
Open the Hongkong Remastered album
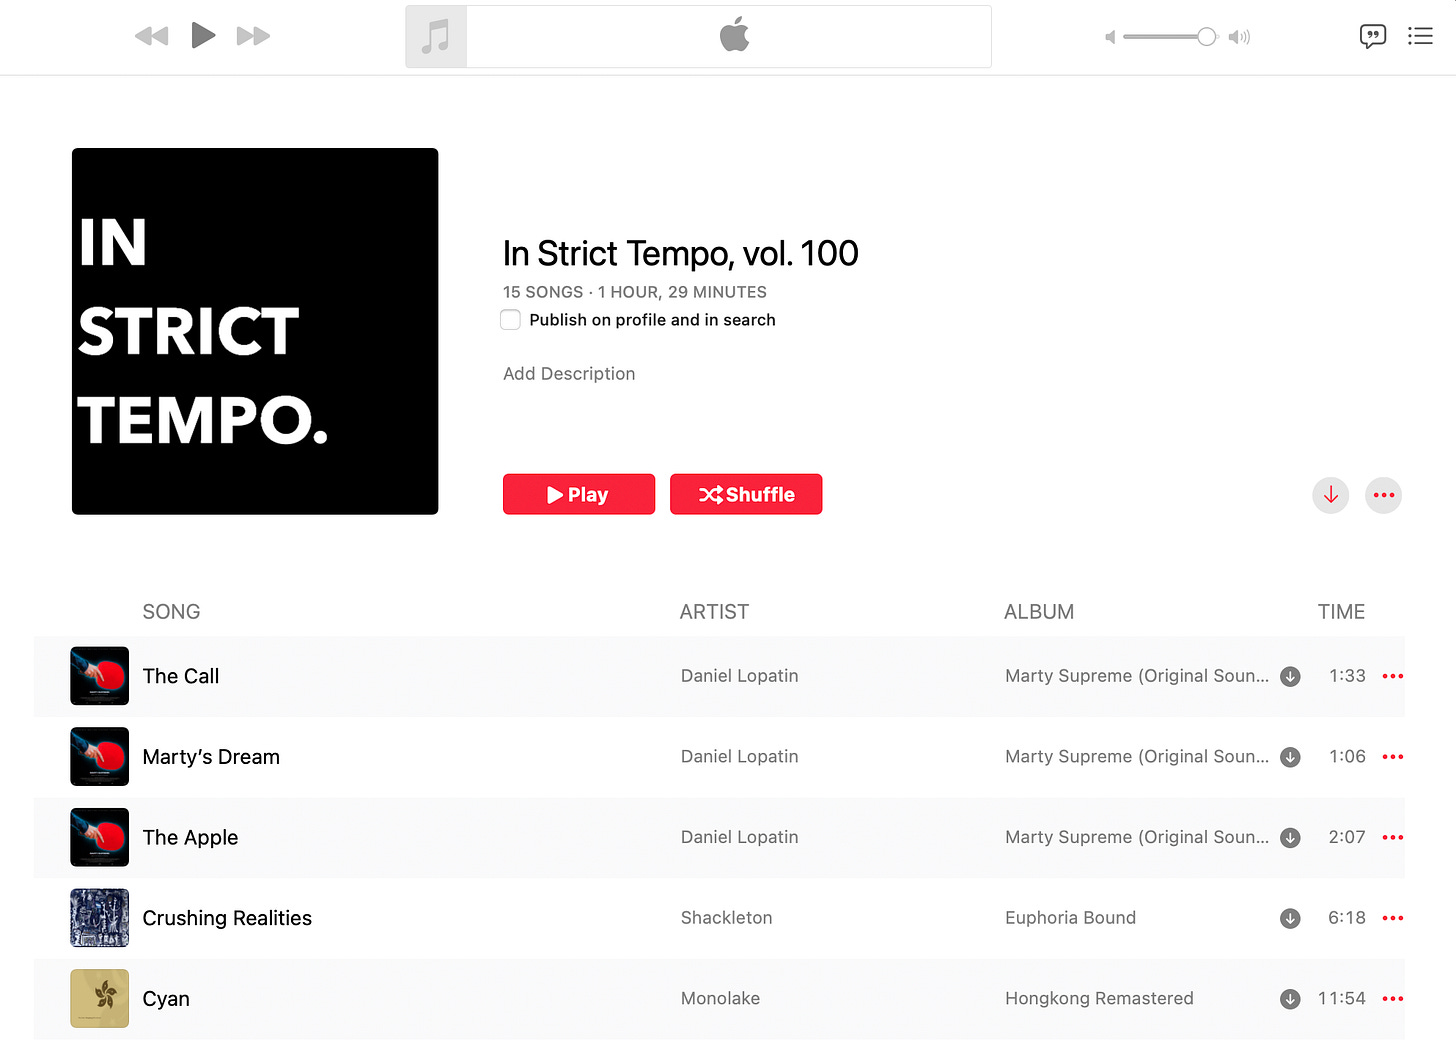click(x=1099, y=998)
